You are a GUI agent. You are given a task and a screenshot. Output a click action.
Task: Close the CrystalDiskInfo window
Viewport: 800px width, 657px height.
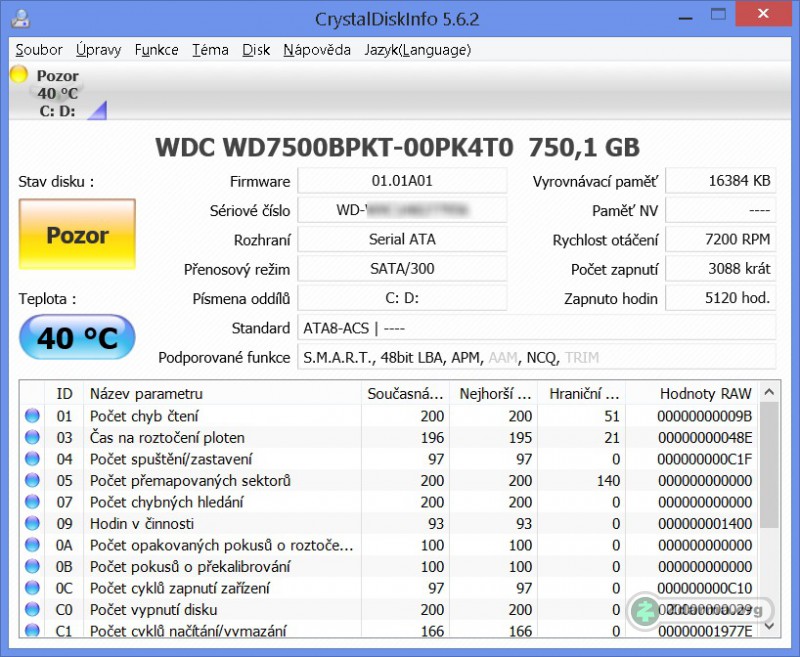pos(763,14)
